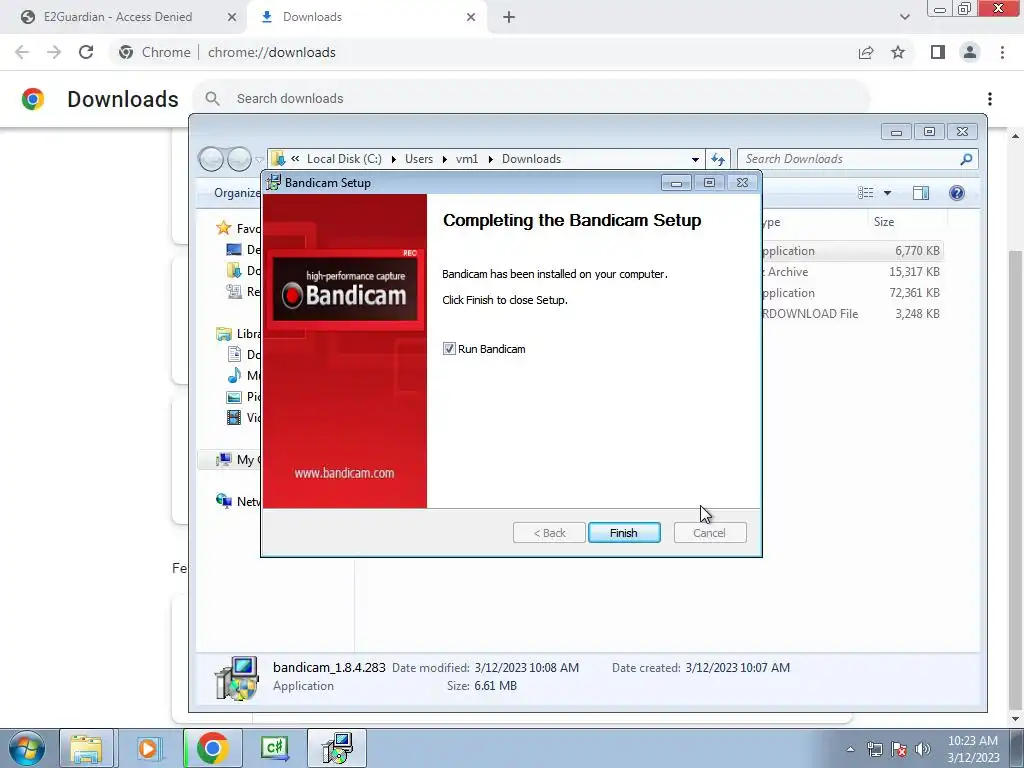This screenshot has width=1024, height=768.
Task: Click www.bandicam.com link in the setup banner
Action: [344, 473]
